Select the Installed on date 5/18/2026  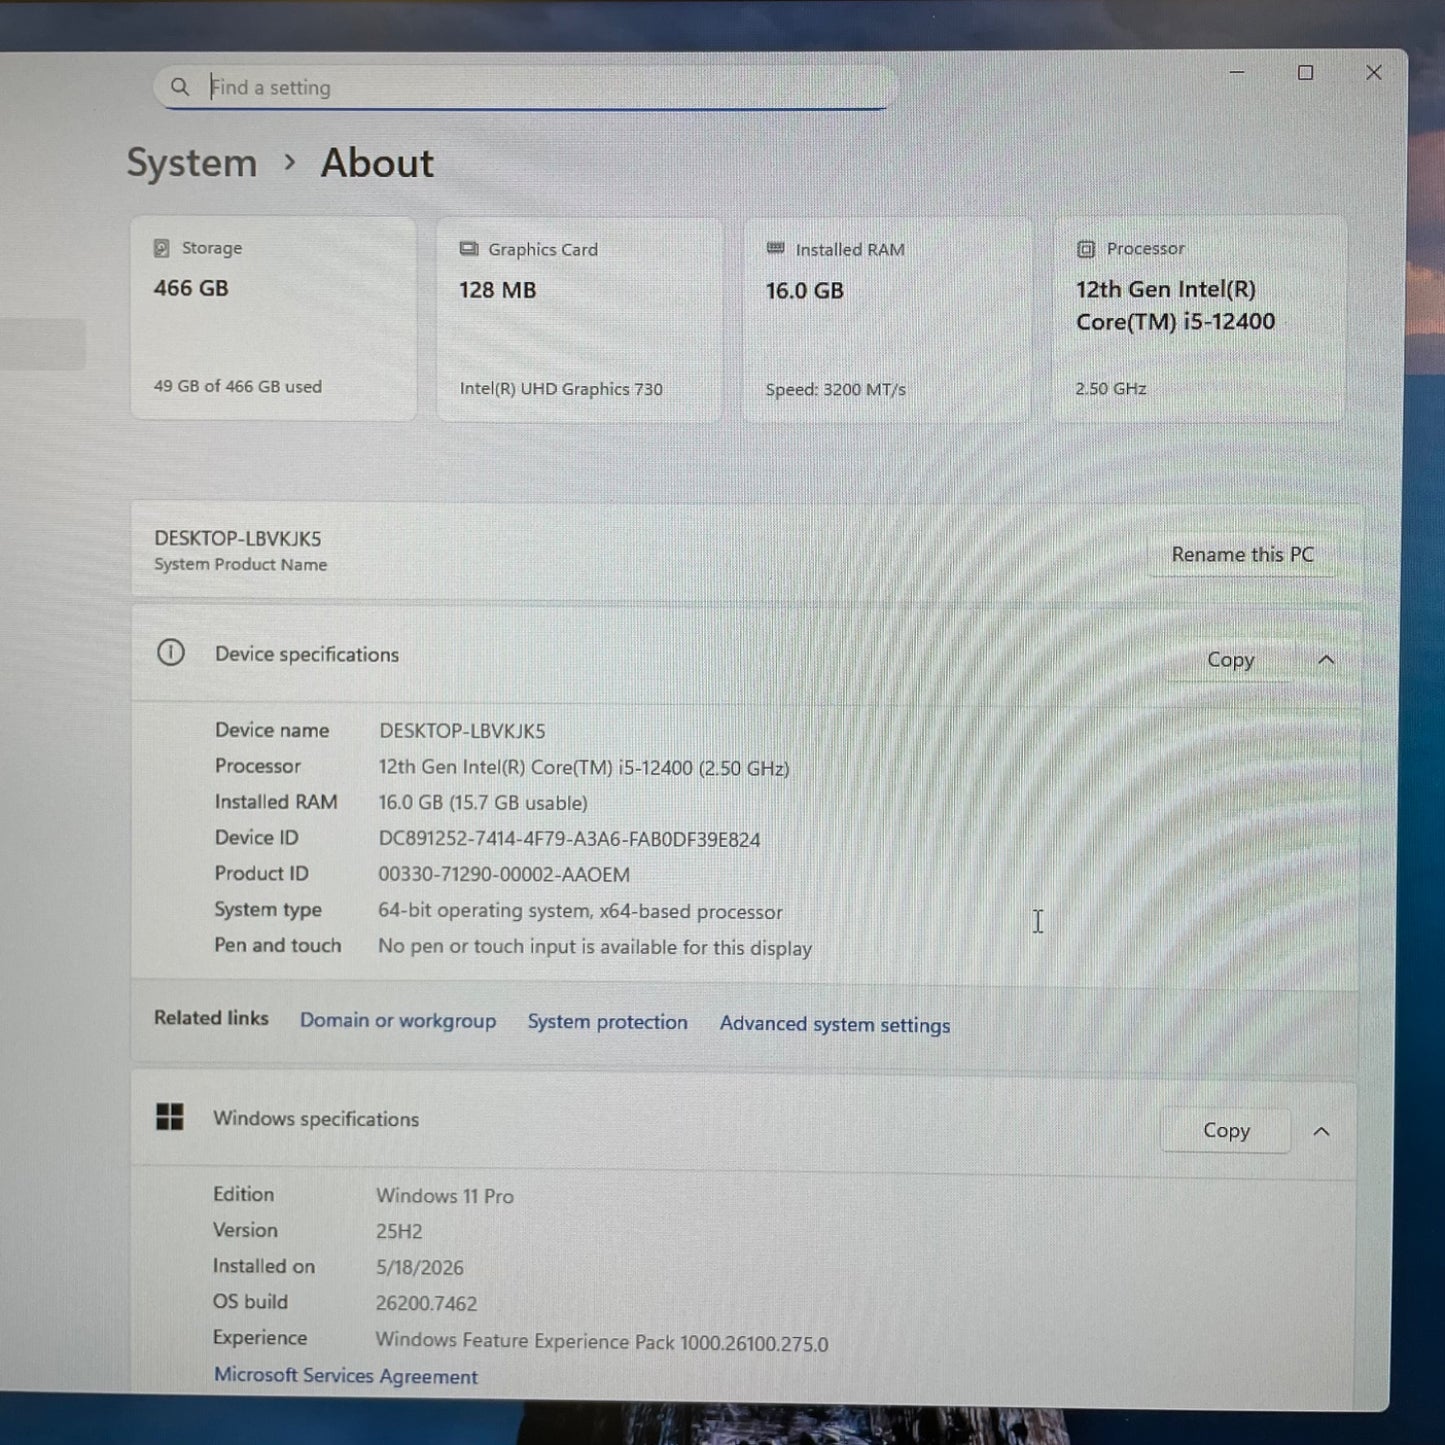[420, 1267]
